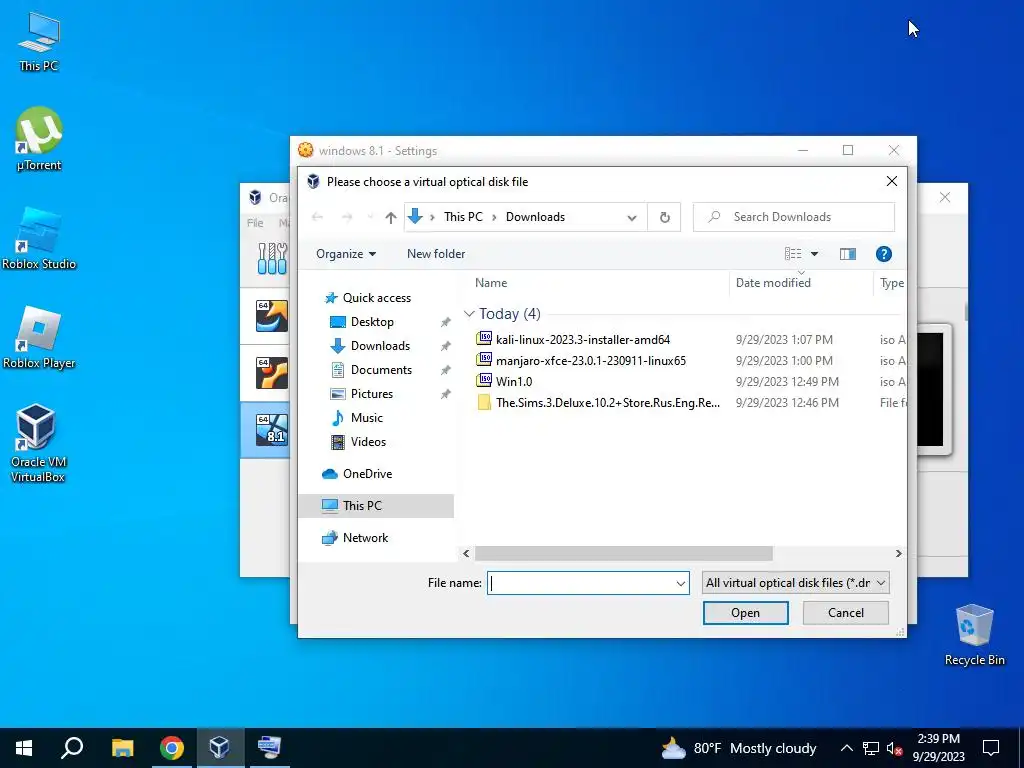This screenshot has height=768, width=1024.
Task: Click New folder
Action: click(x=436, y=254)
